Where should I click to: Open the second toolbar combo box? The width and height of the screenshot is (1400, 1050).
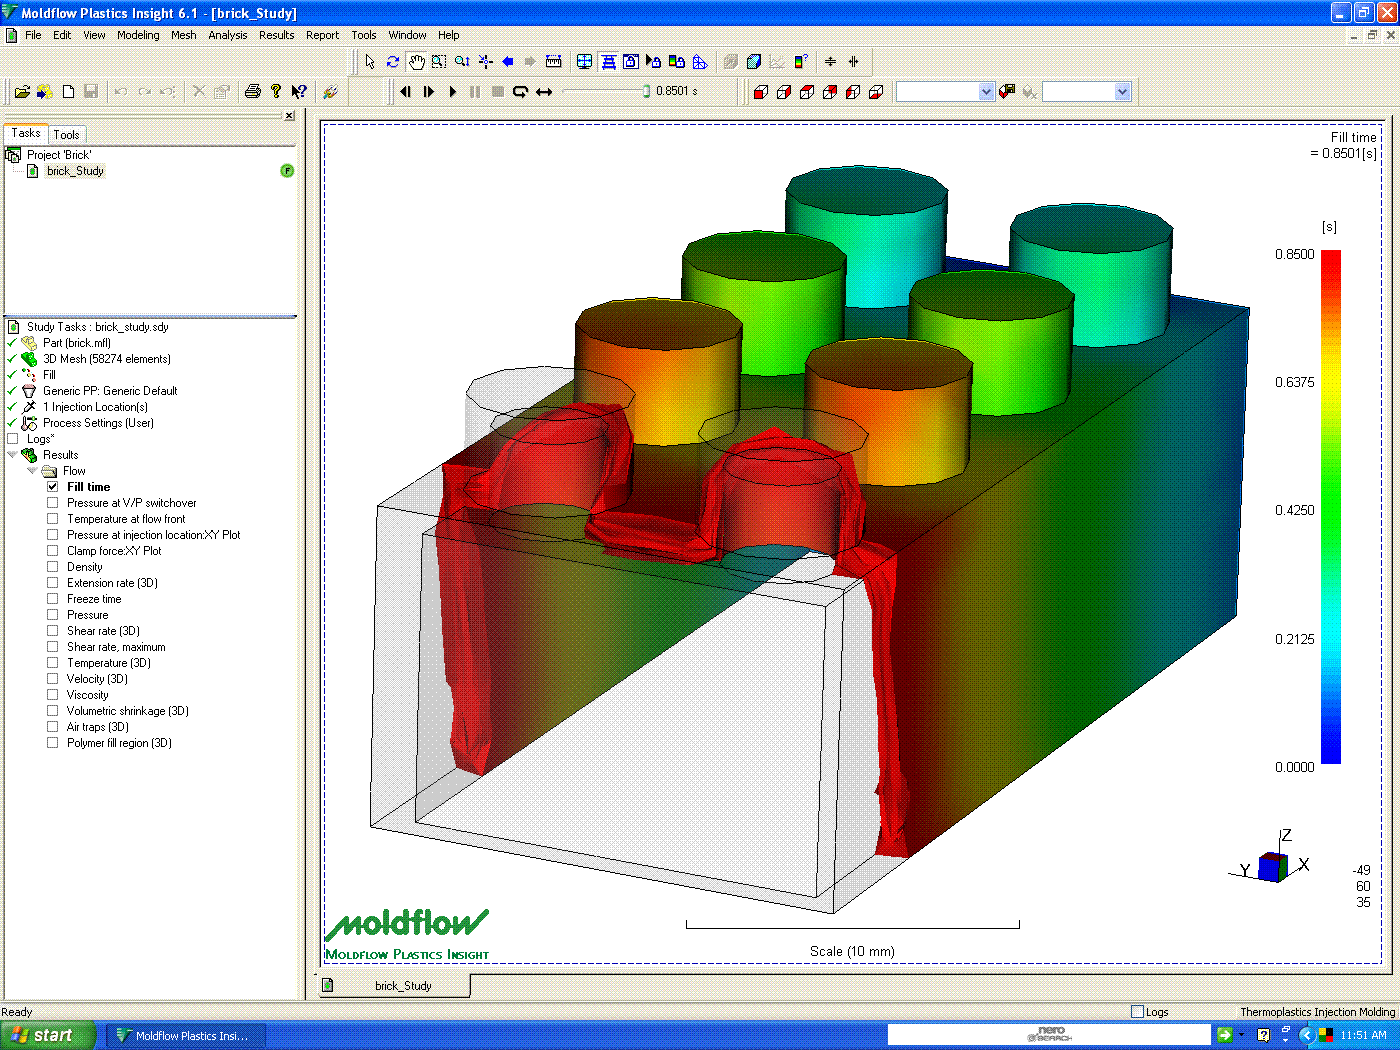click(1122, 92)
